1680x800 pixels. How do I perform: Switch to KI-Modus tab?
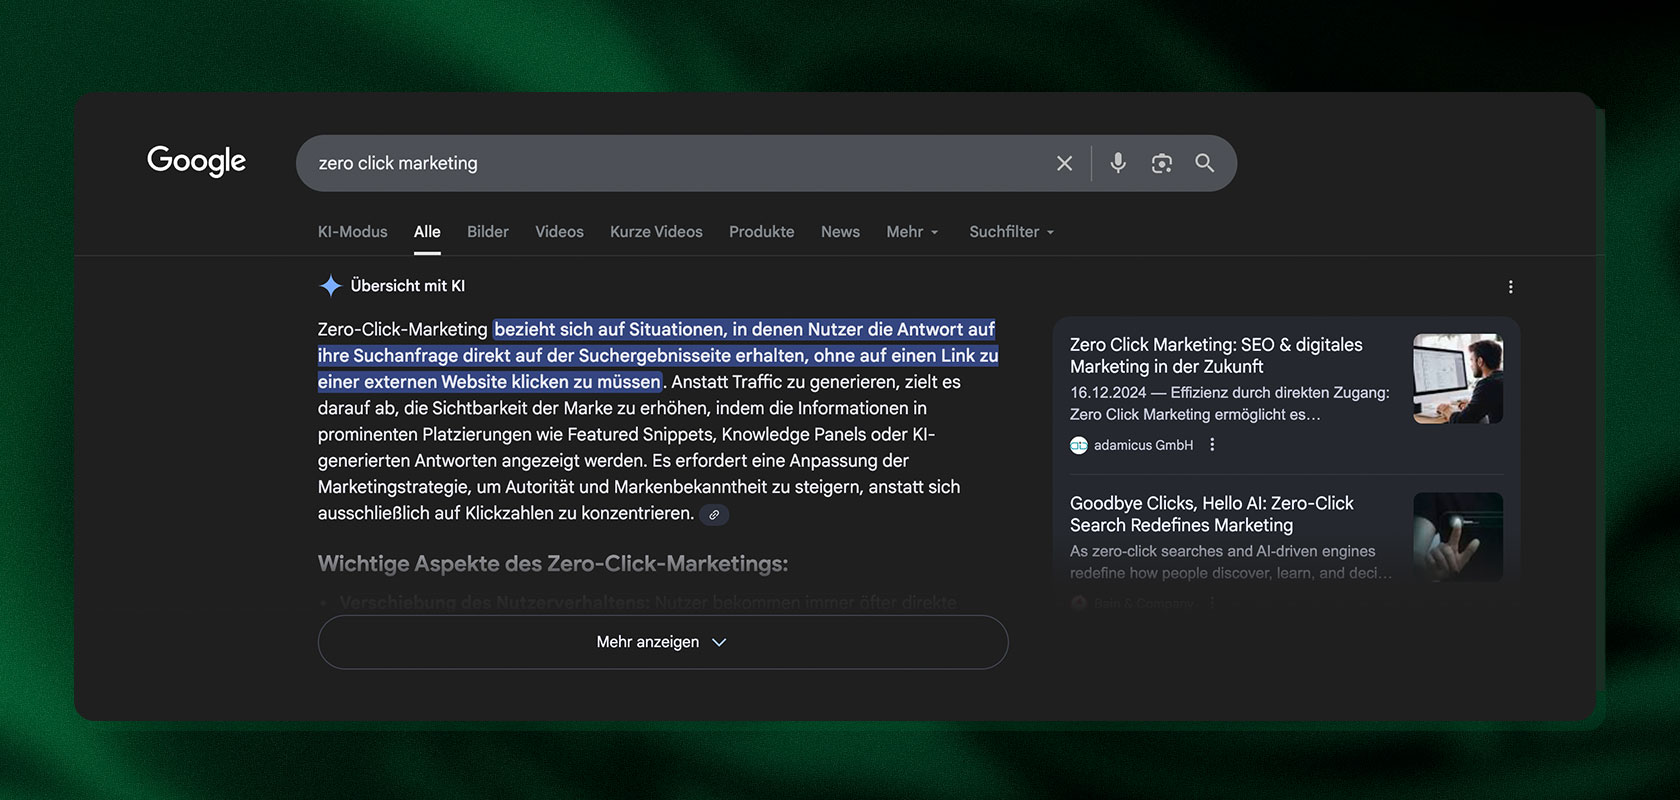352,232
